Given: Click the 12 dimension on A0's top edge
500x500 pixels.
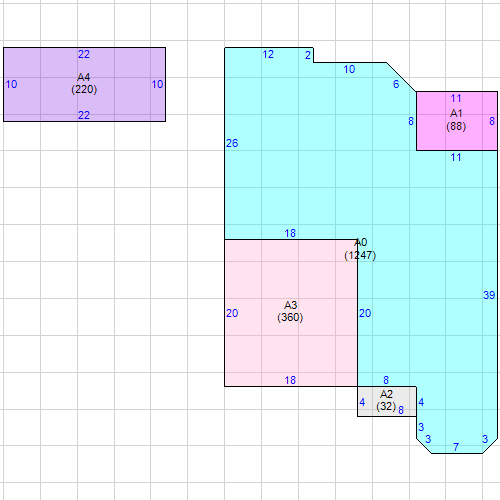Looking at the screenshot, I should (268, 54).
